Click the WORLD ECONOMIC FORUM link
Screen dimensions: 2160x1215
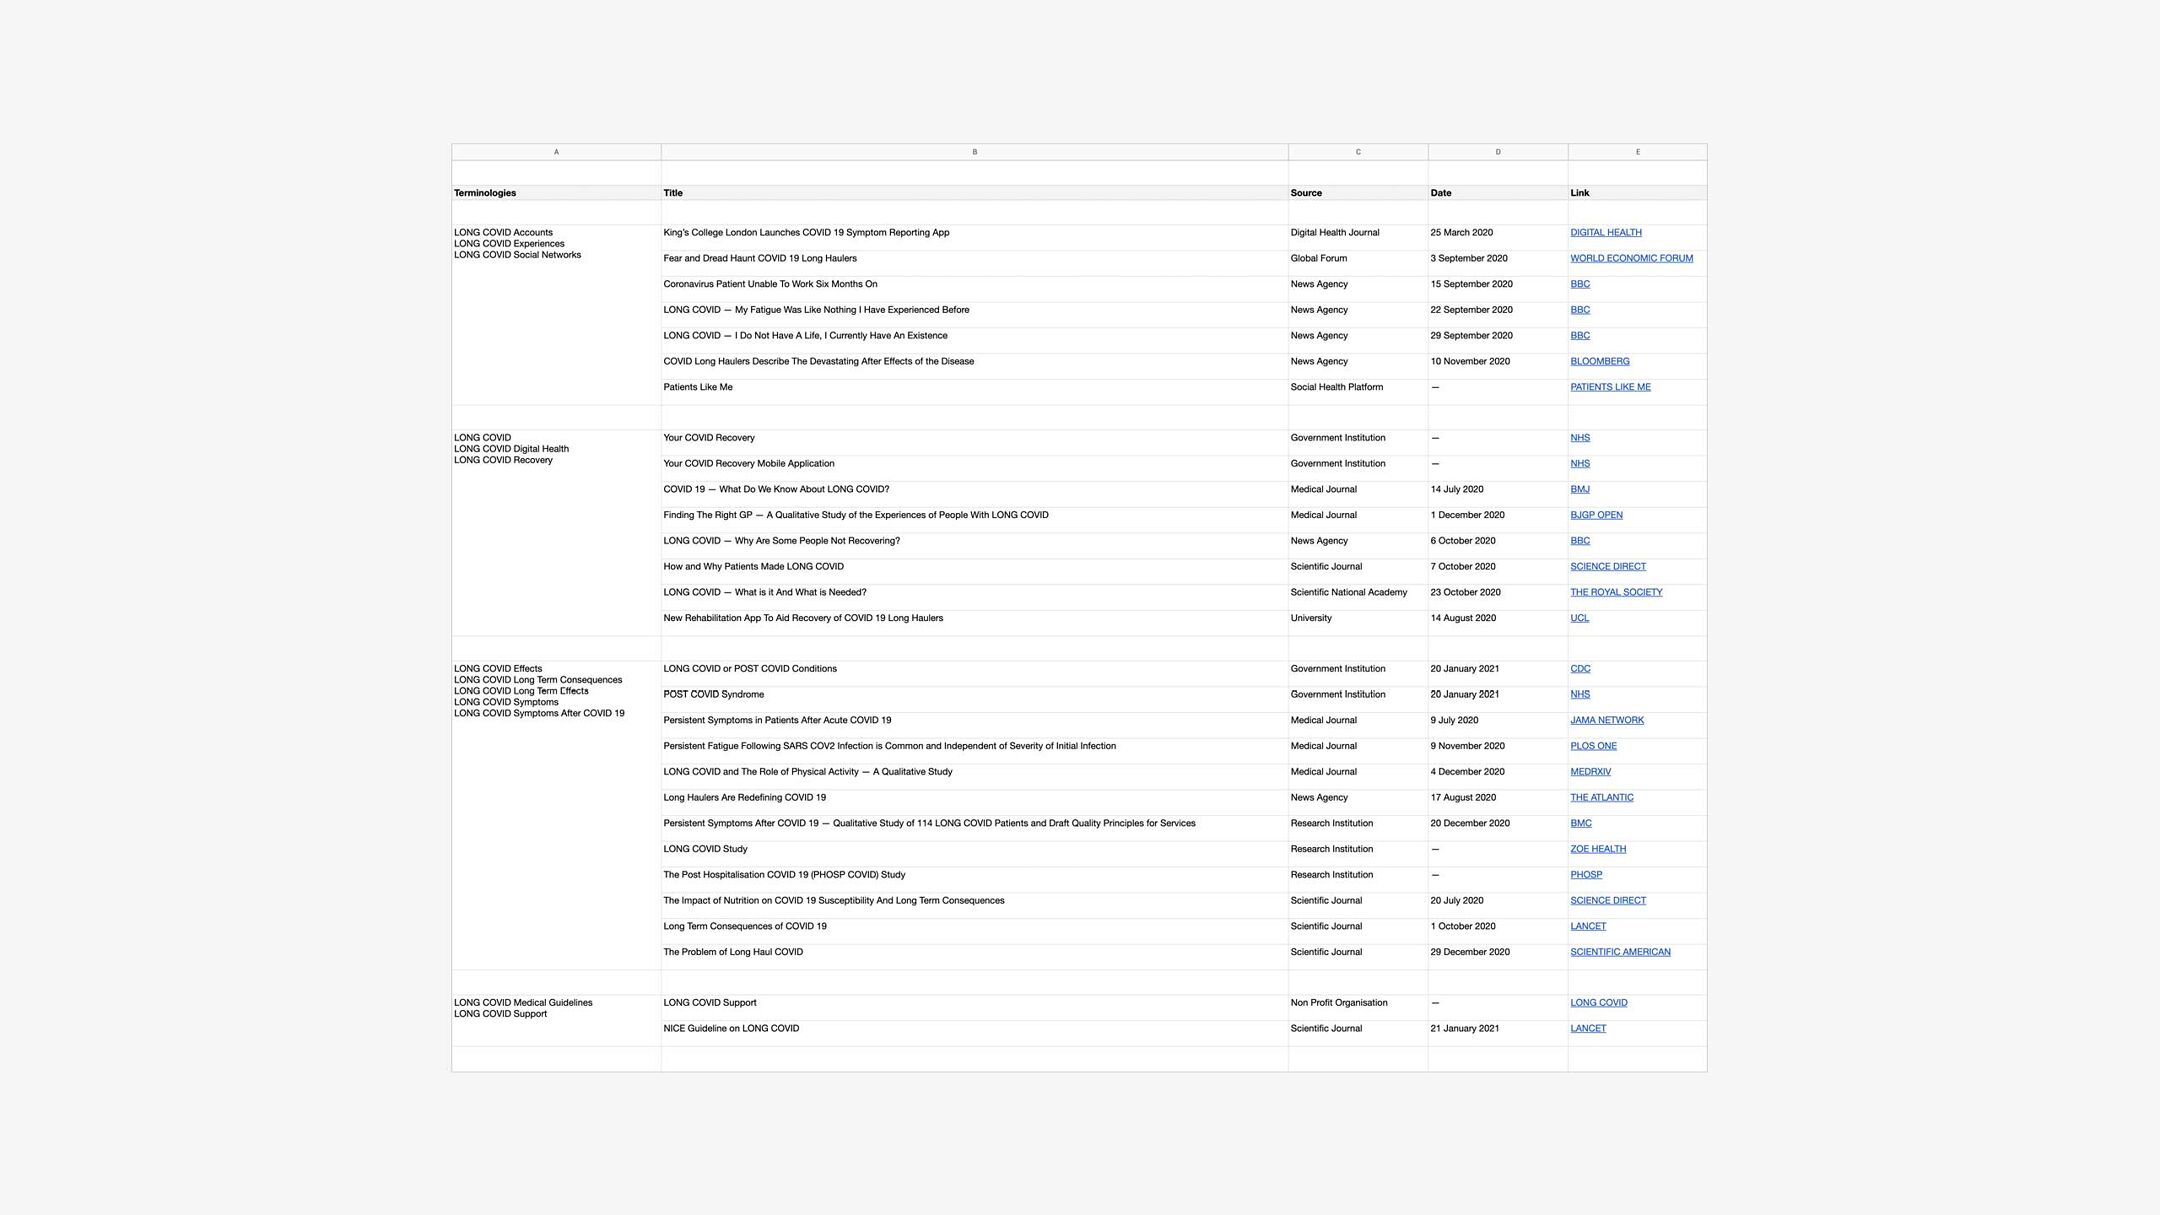pos(1631,259)
